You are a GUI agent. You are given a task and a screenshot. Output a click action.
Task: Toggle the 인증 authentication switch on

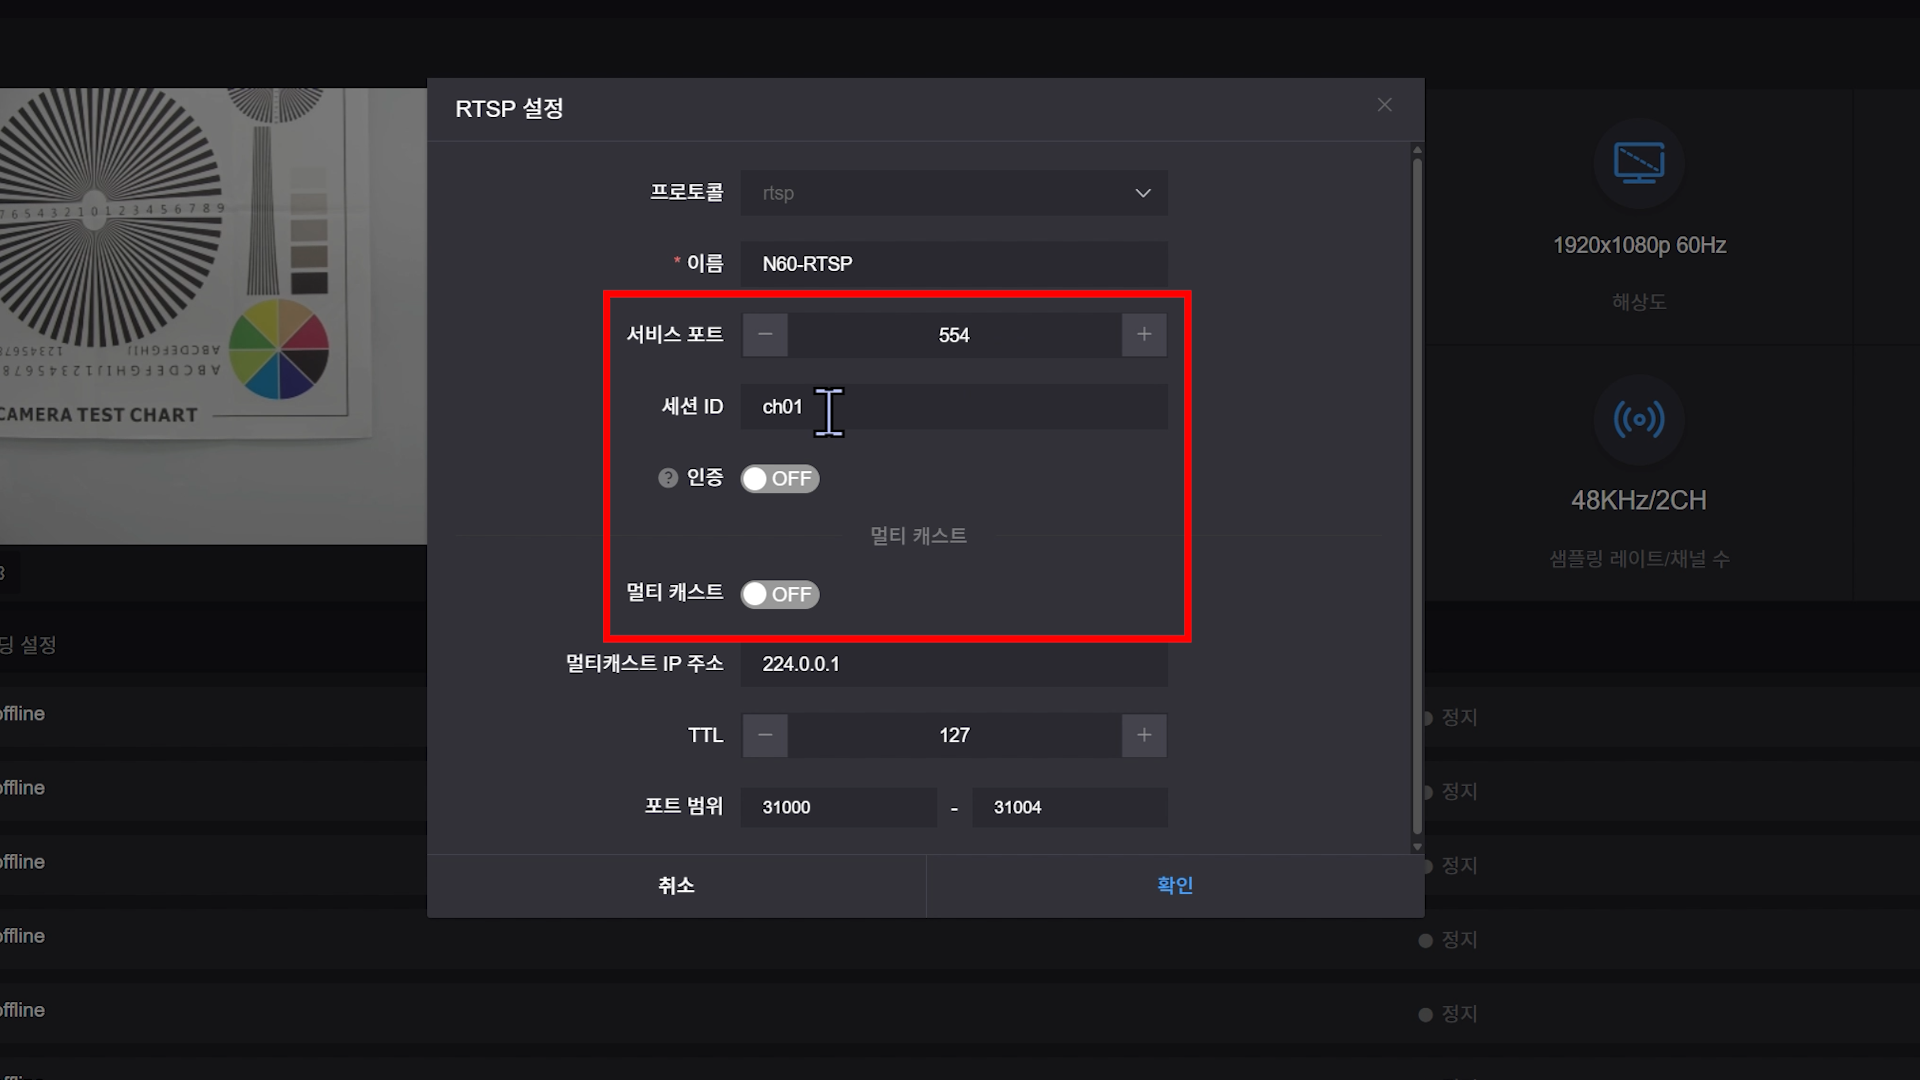pyautogui.click(x=780, y=479)
